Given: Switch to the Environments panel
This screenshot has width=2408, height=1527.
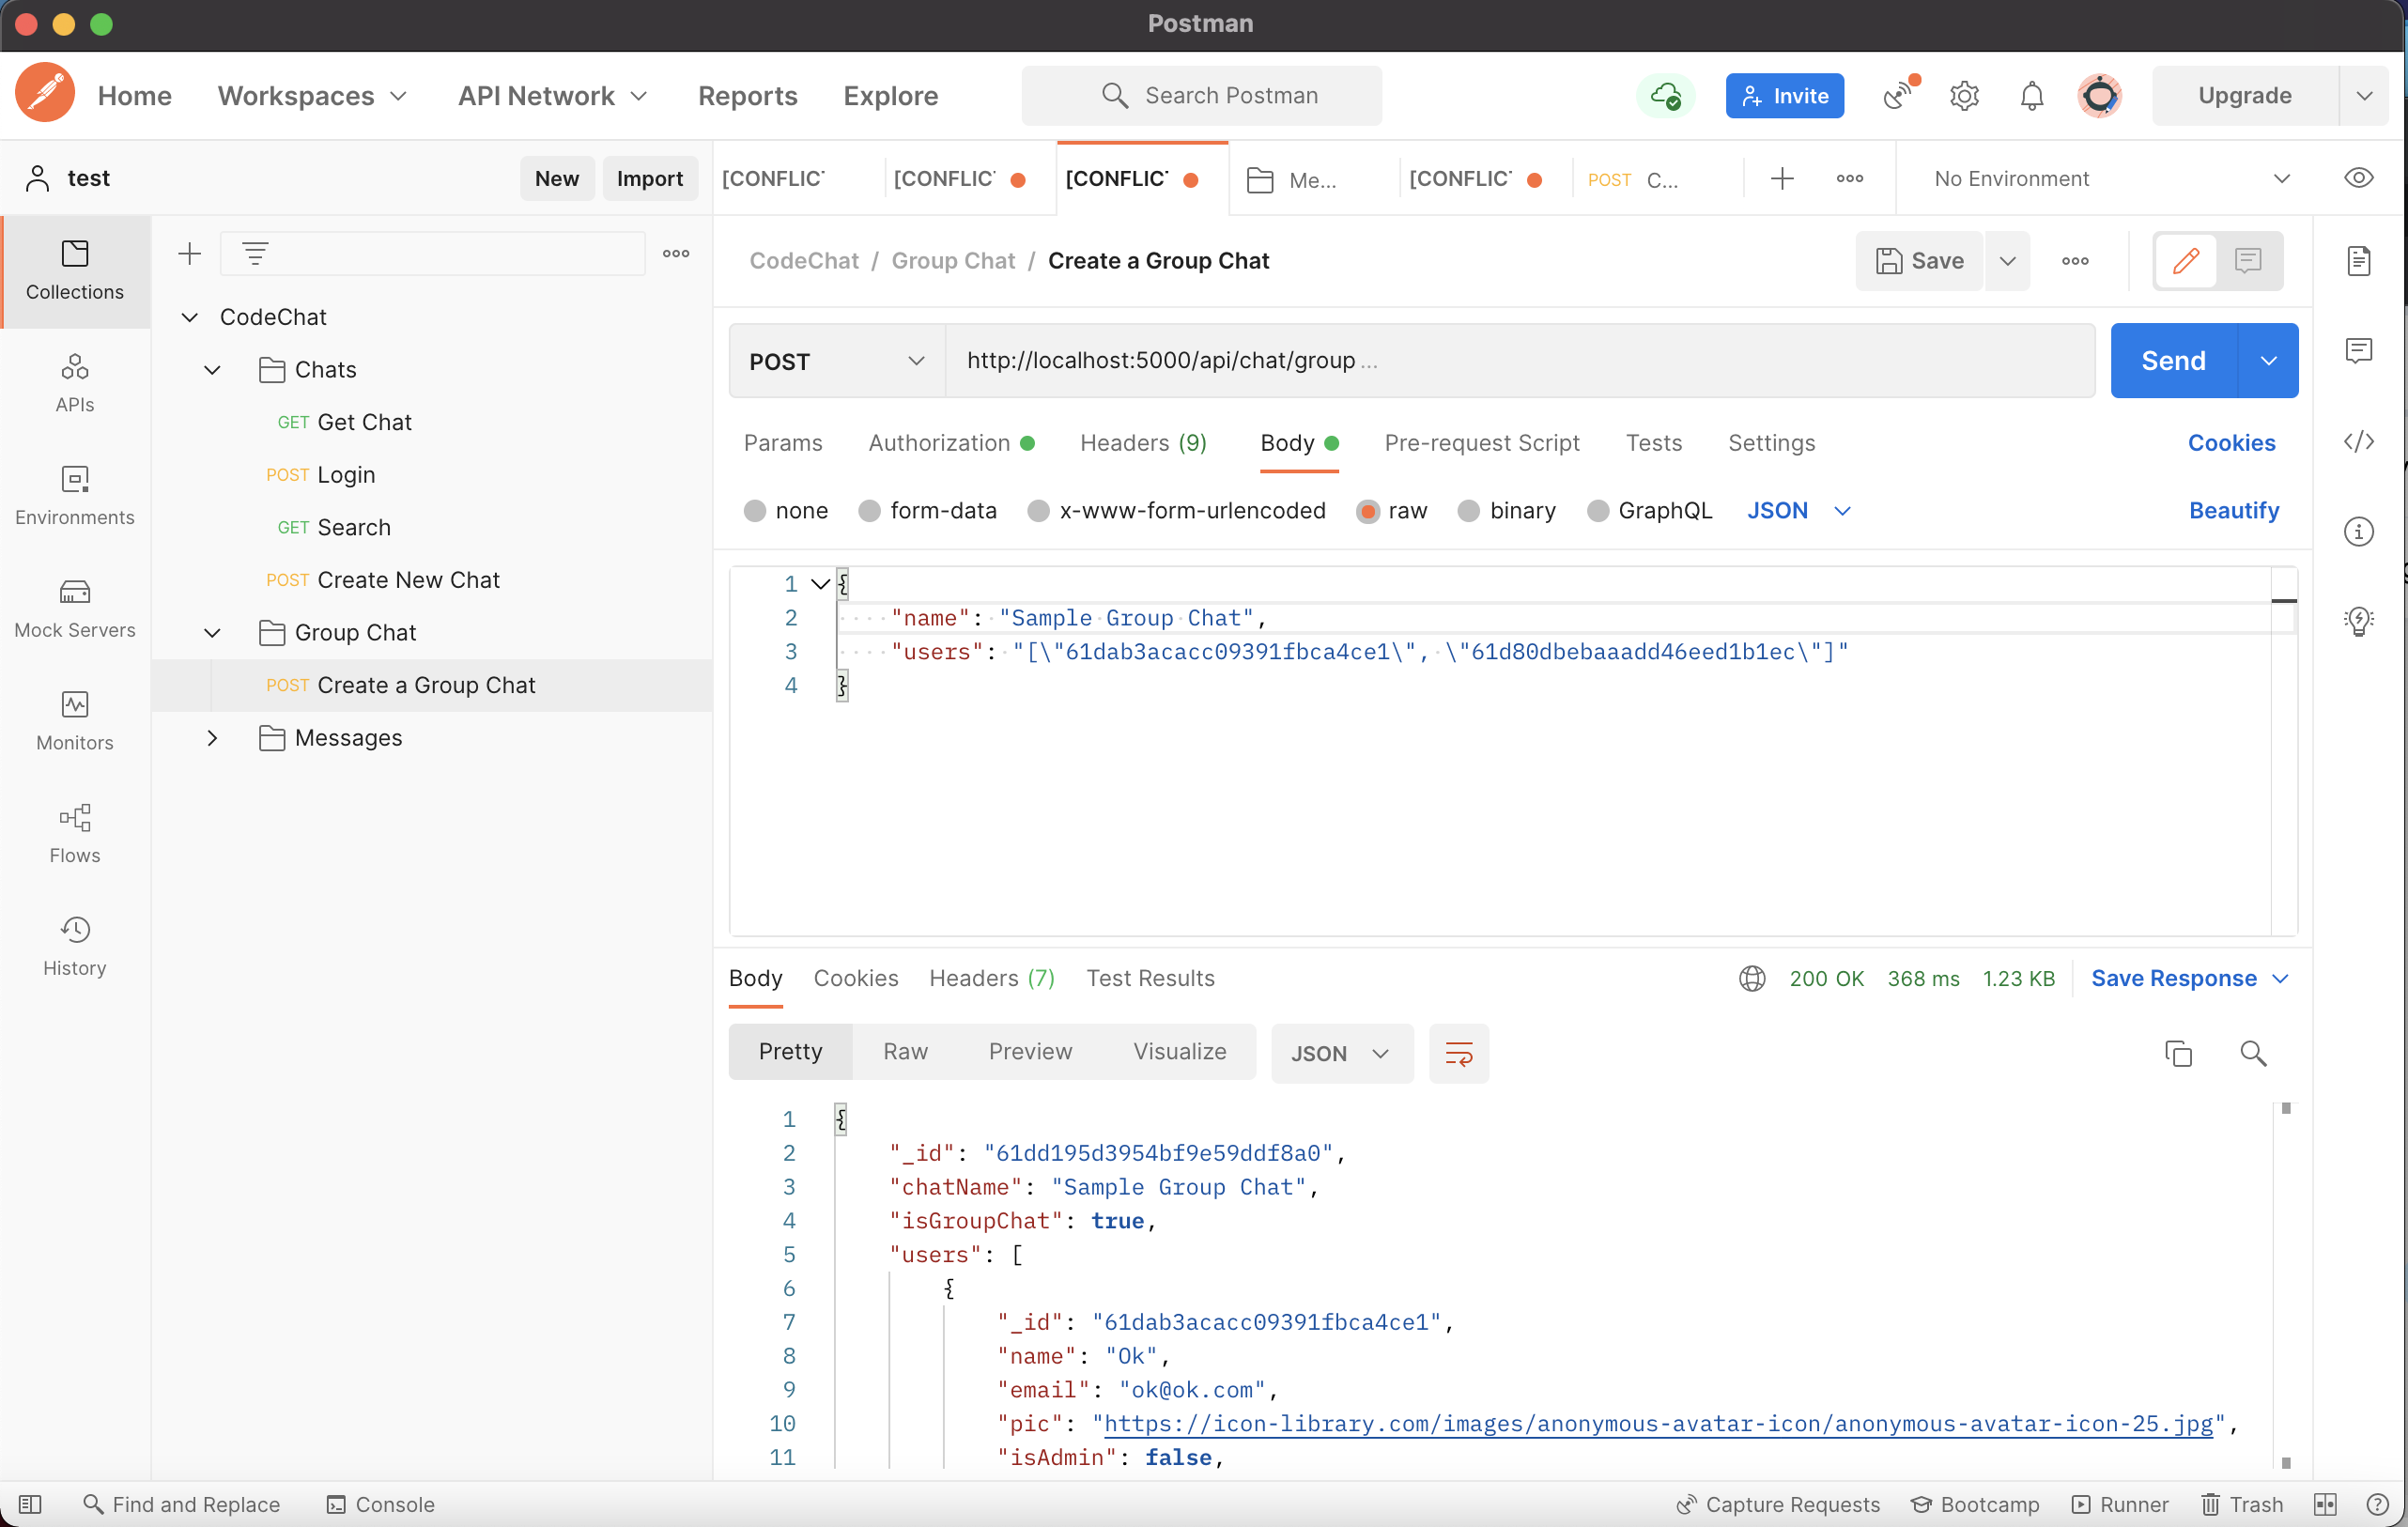Looking at the screenshot, I should (x=75, y=496).
